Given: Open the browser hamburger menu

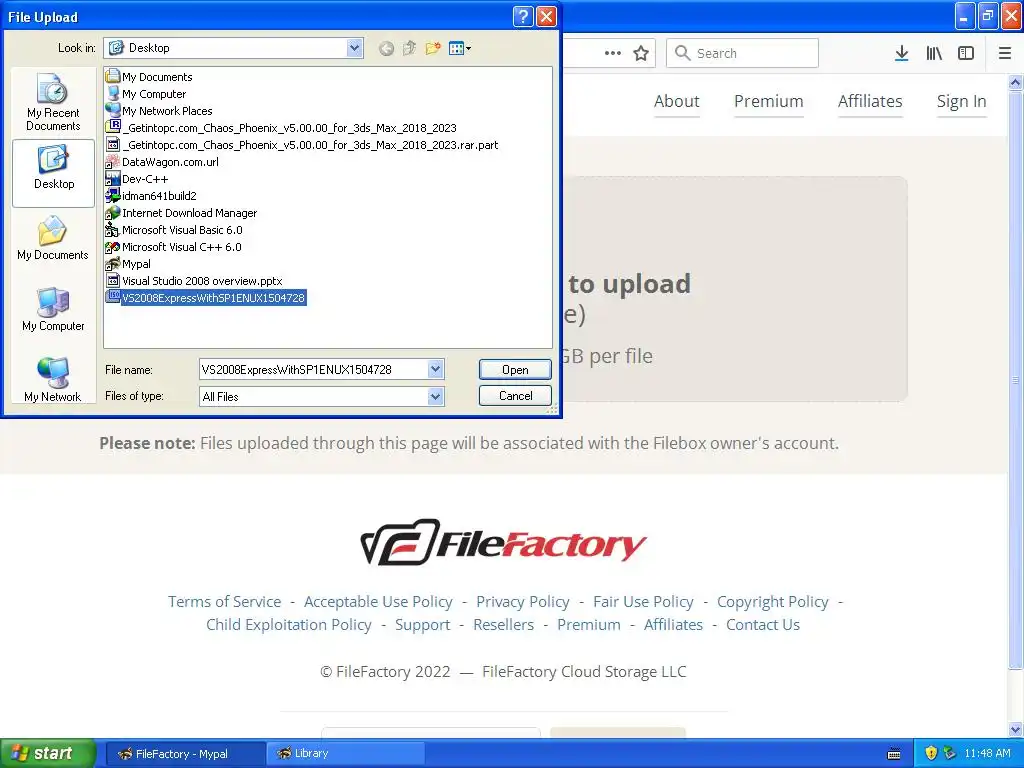Looking at the screenshot, I should point(1004,53).
